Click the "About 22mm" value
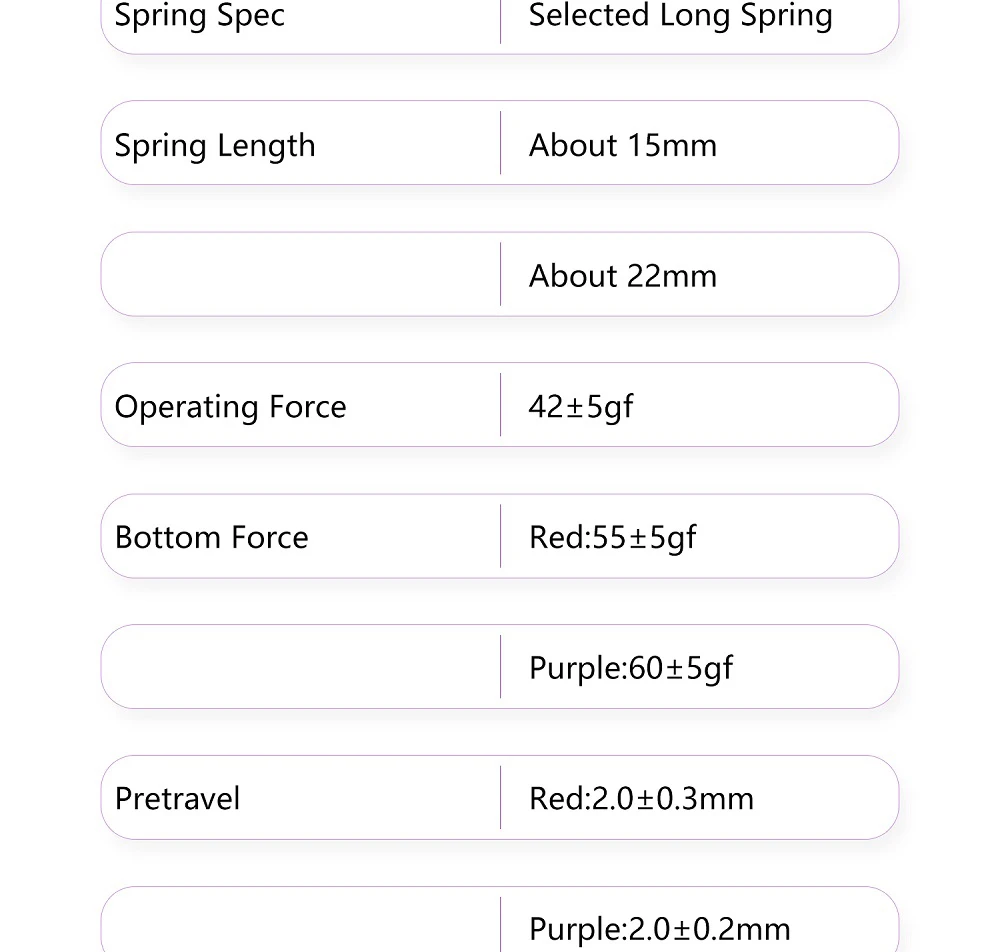Screen dimensions: 1000x952 (622, 276)
